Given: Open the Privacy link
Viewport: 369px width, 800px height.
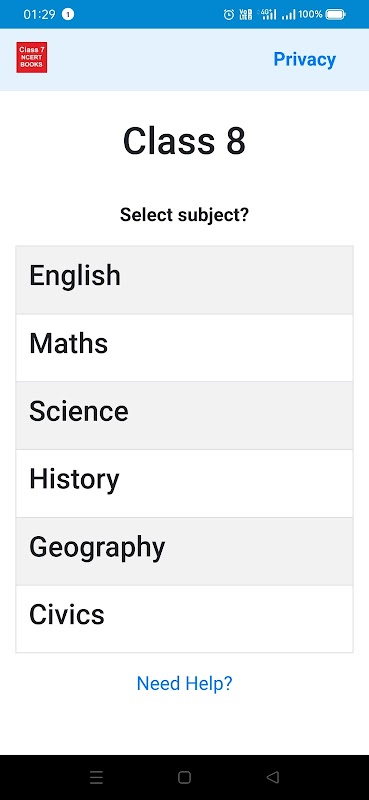Looking at the screenshot, I should [305, 59].
